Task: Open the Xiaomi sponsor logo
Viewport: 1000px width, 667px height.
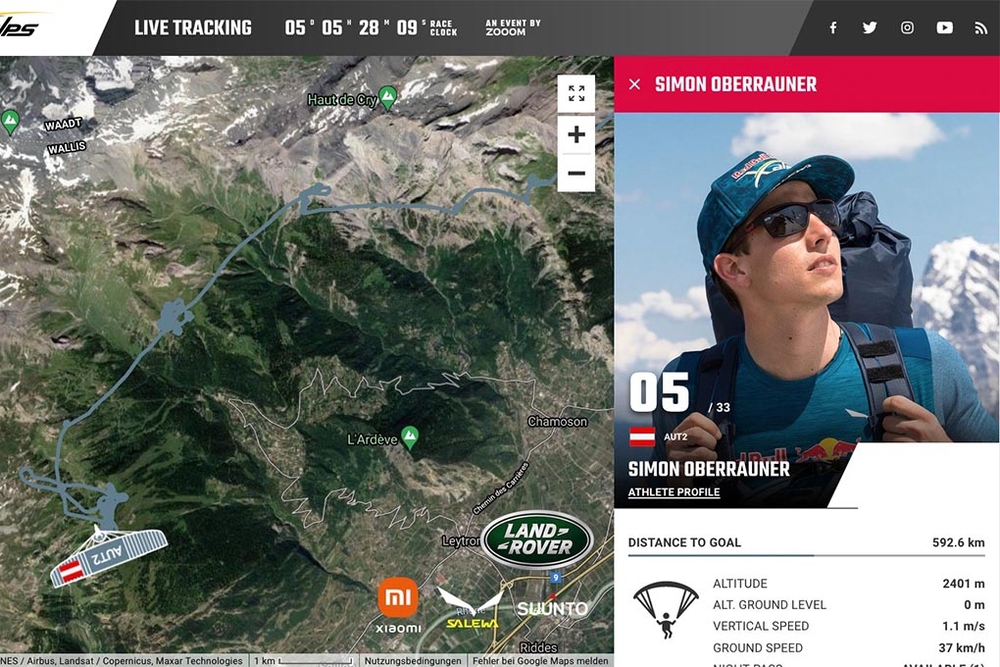Action: tap(399, 605)
